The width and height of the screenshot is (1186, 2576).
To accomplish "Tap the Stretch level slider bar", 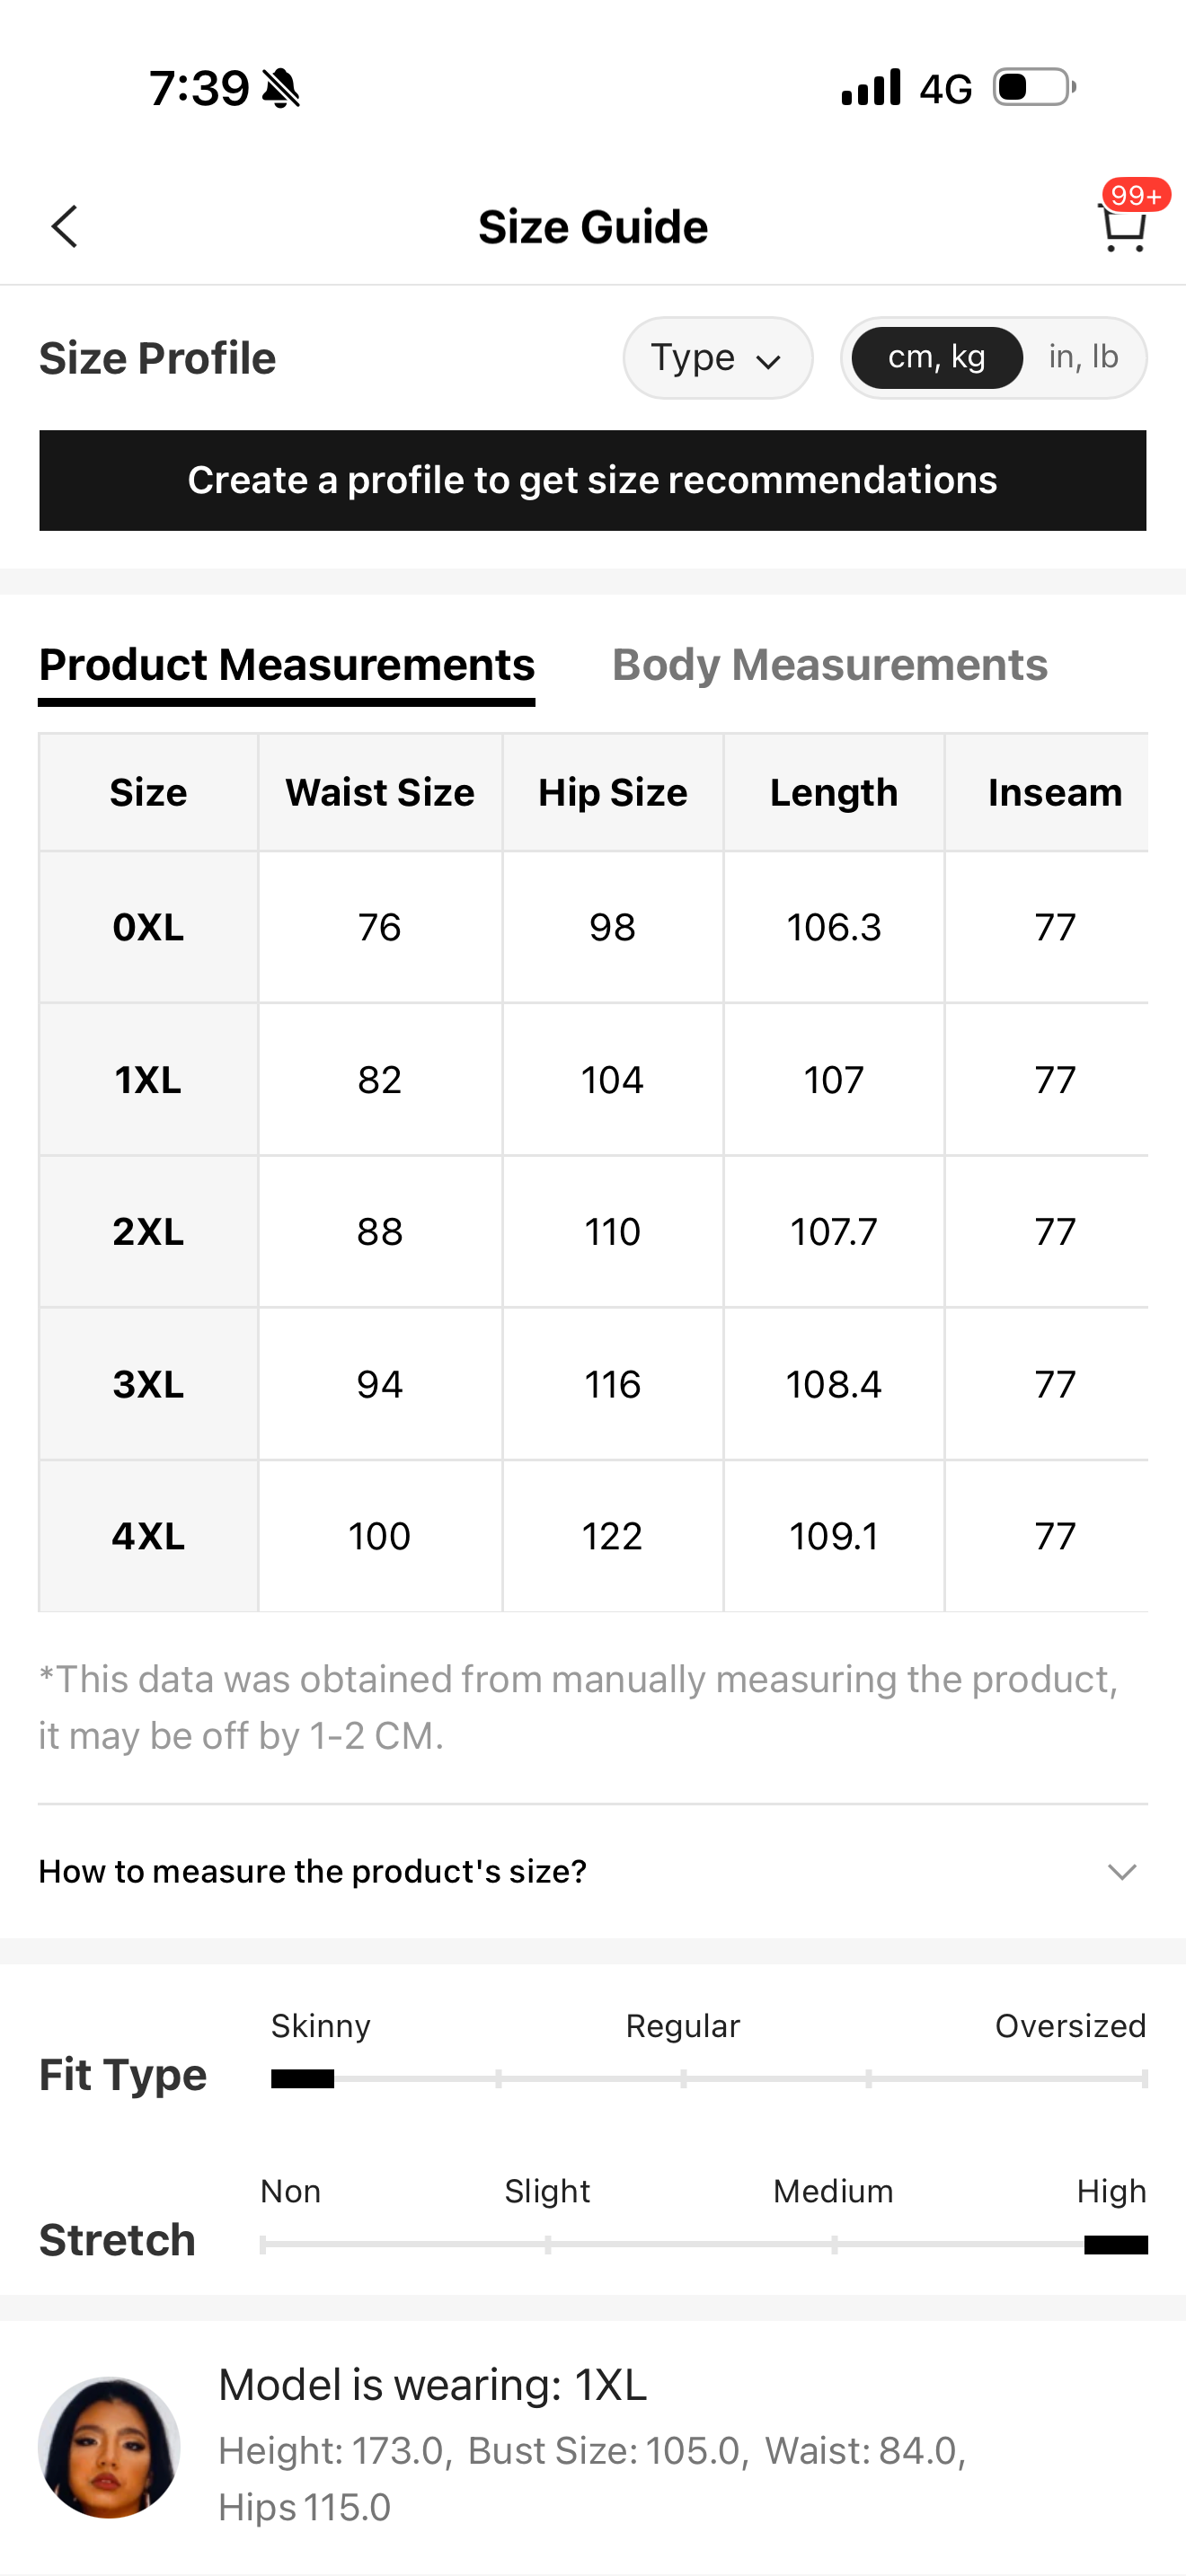I will coord(703,2244).
